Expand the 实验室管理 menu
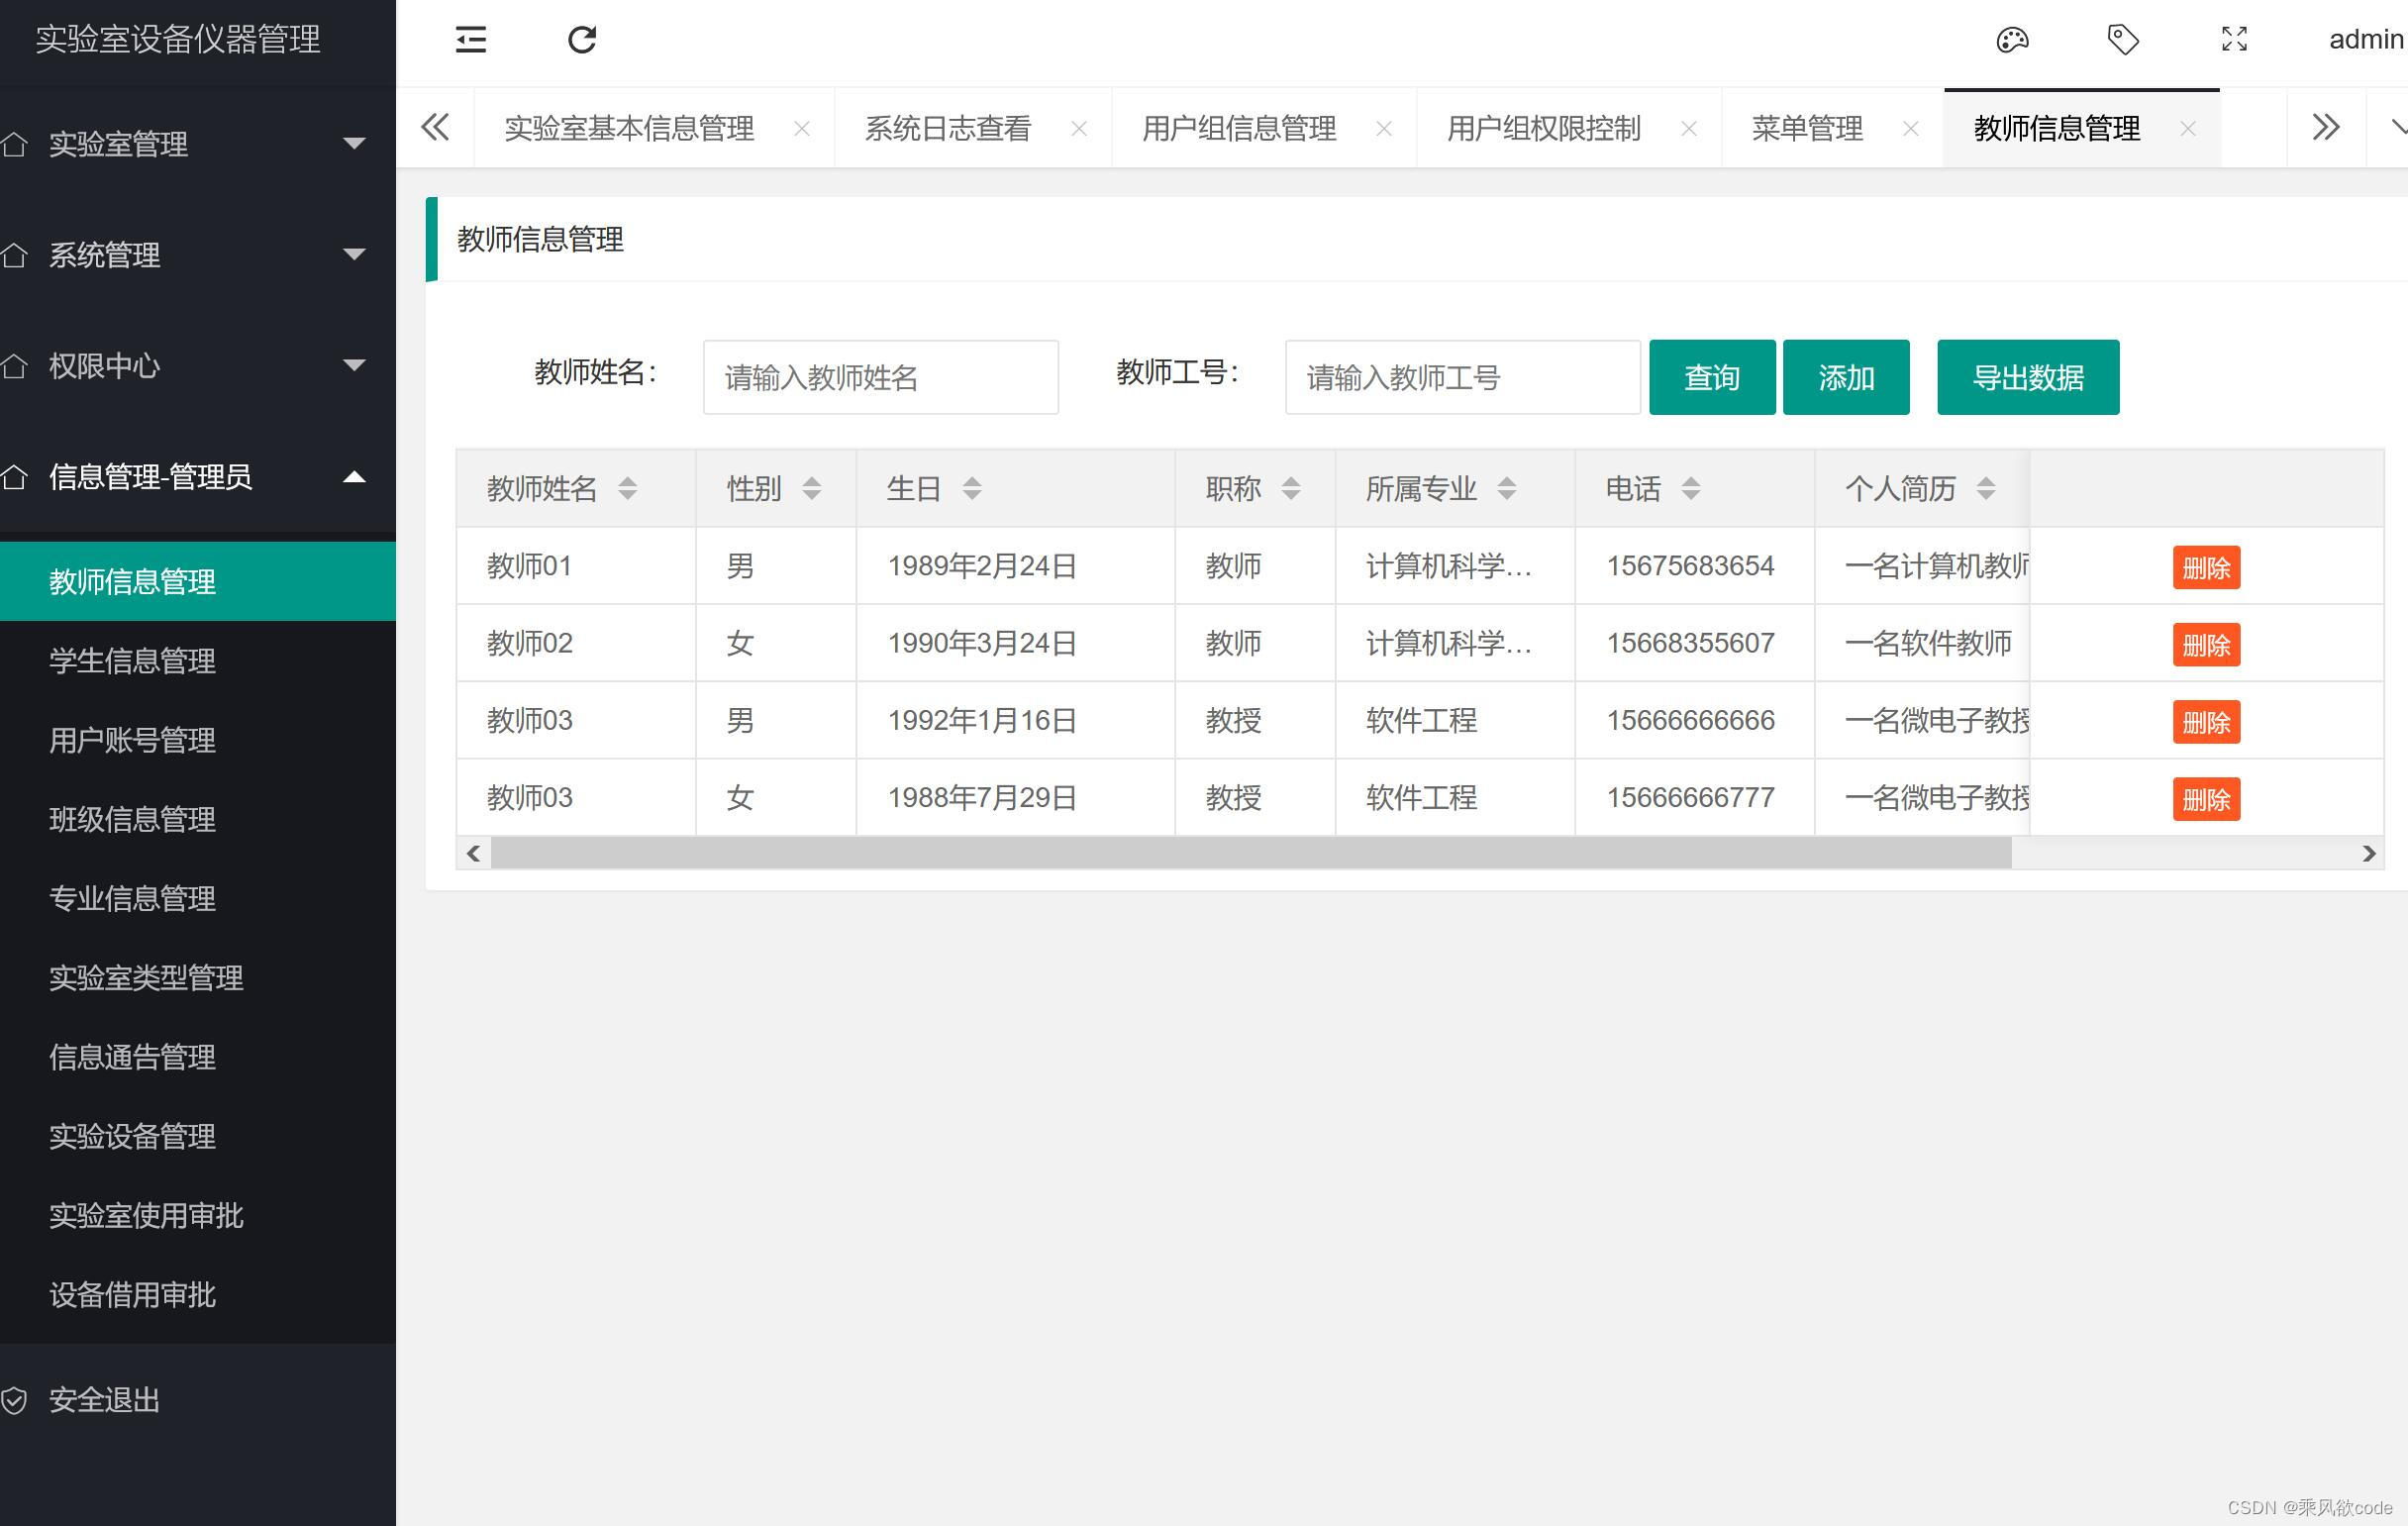 354,144
